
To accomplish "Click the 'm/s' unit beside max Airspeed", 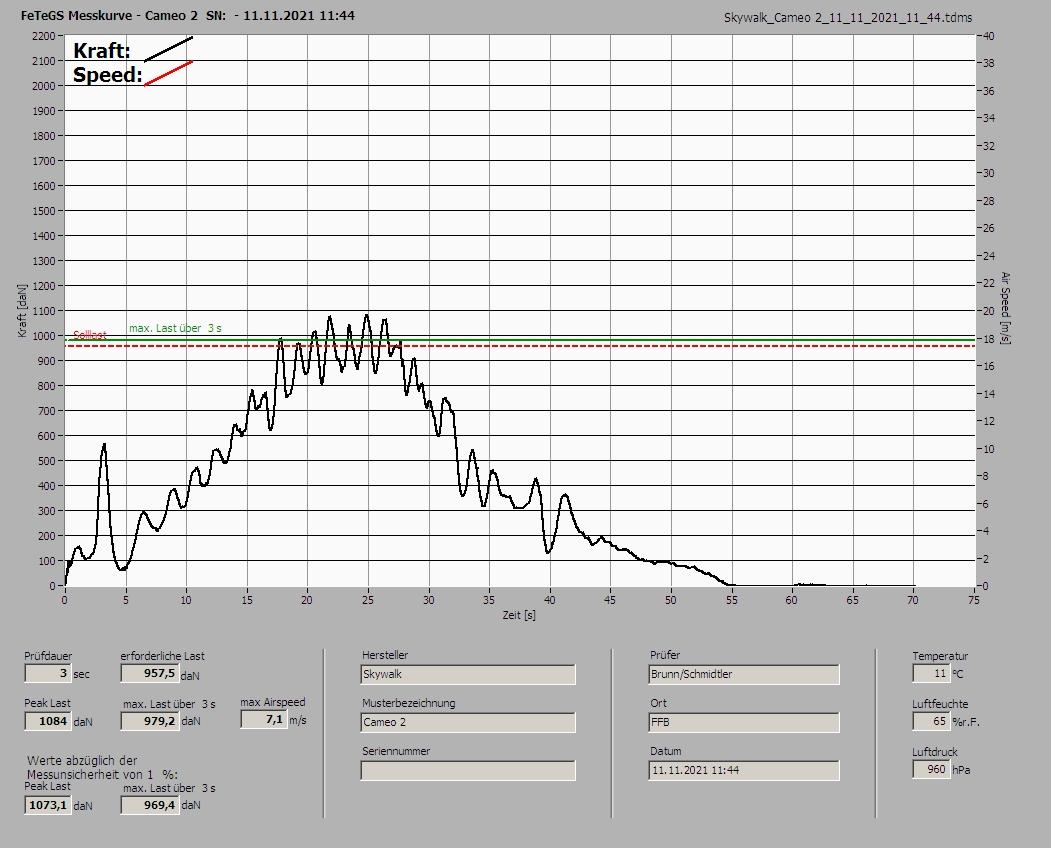I will coord(298,721).
